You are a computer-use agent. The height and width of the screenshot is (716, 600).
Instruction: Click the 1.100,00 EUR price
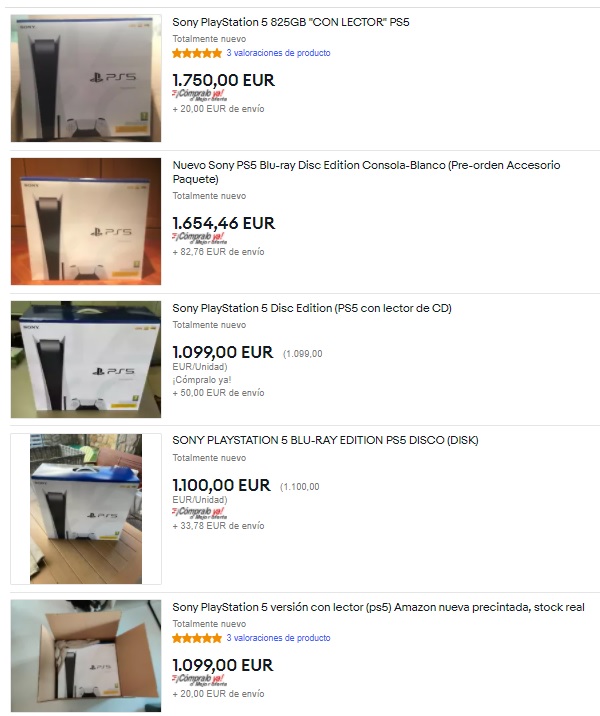click(221, 485)
